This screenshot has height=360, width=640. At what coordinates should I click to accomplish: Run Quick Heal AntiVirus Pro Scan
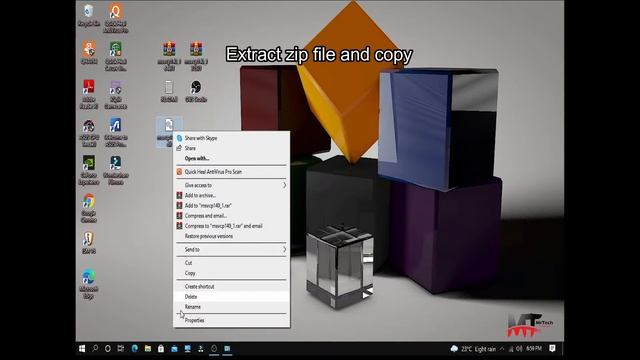[x=231, y=172]
